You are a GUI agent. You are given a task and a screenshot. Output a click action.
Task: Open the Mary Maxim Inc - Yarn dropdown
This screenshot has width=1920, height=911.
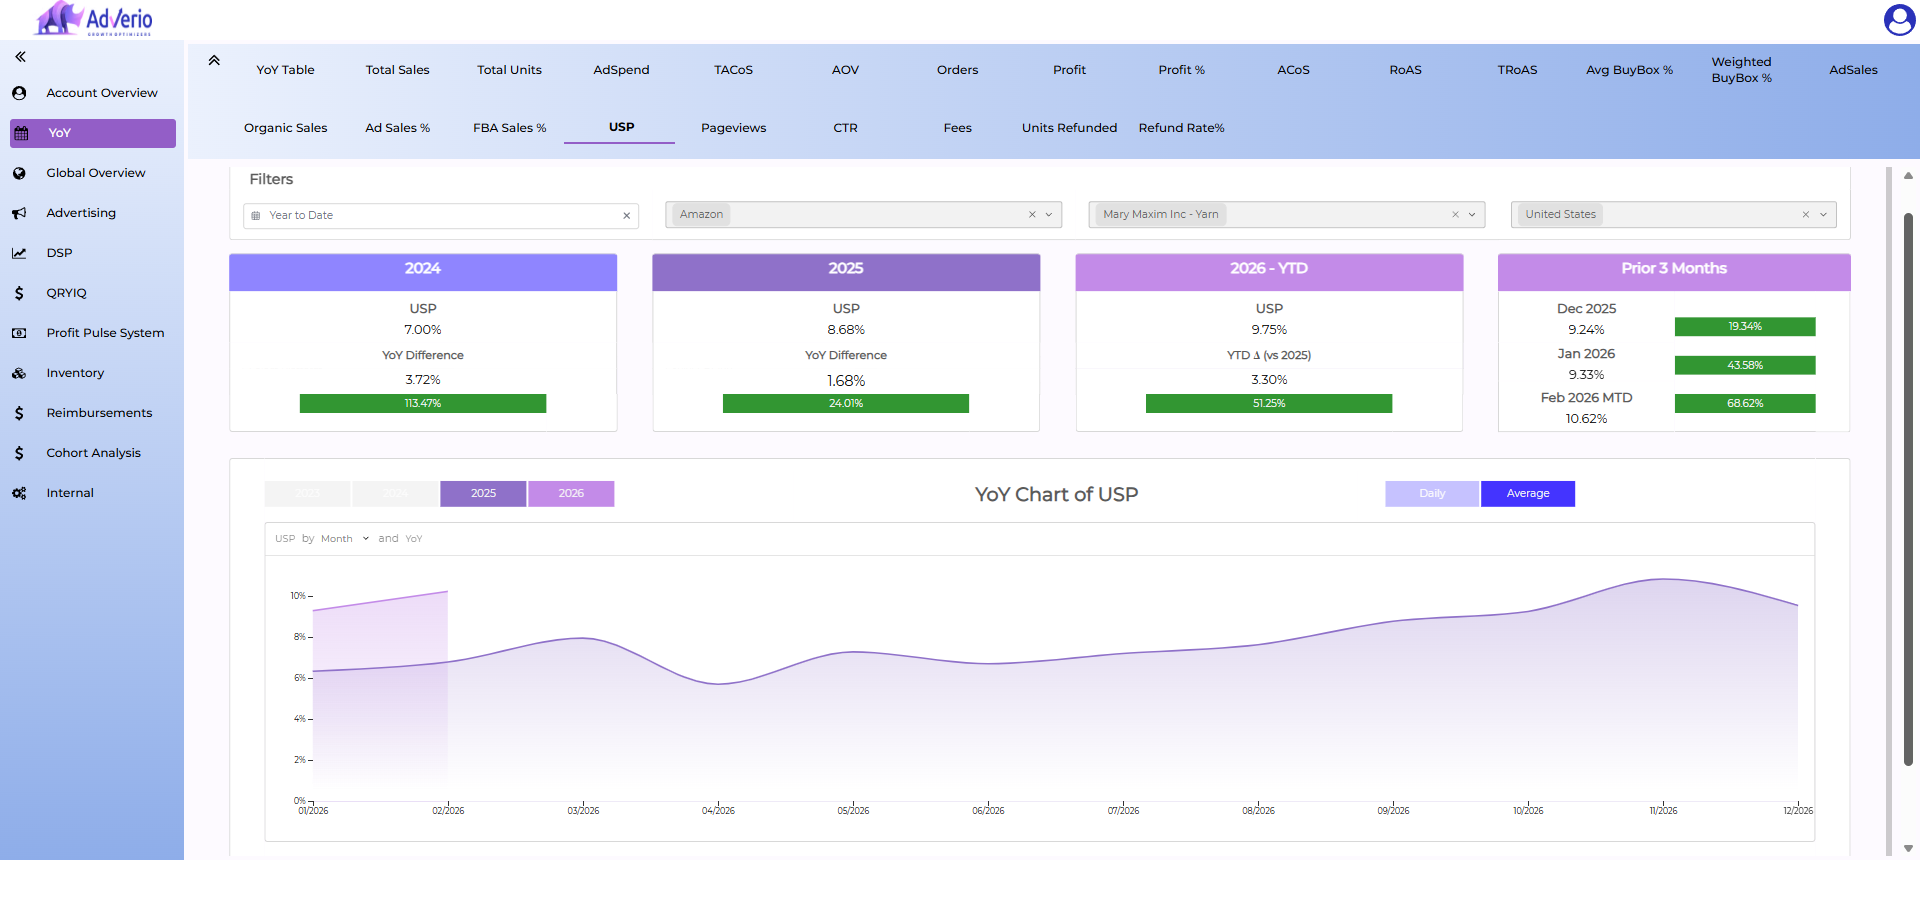coord(1472,215)
